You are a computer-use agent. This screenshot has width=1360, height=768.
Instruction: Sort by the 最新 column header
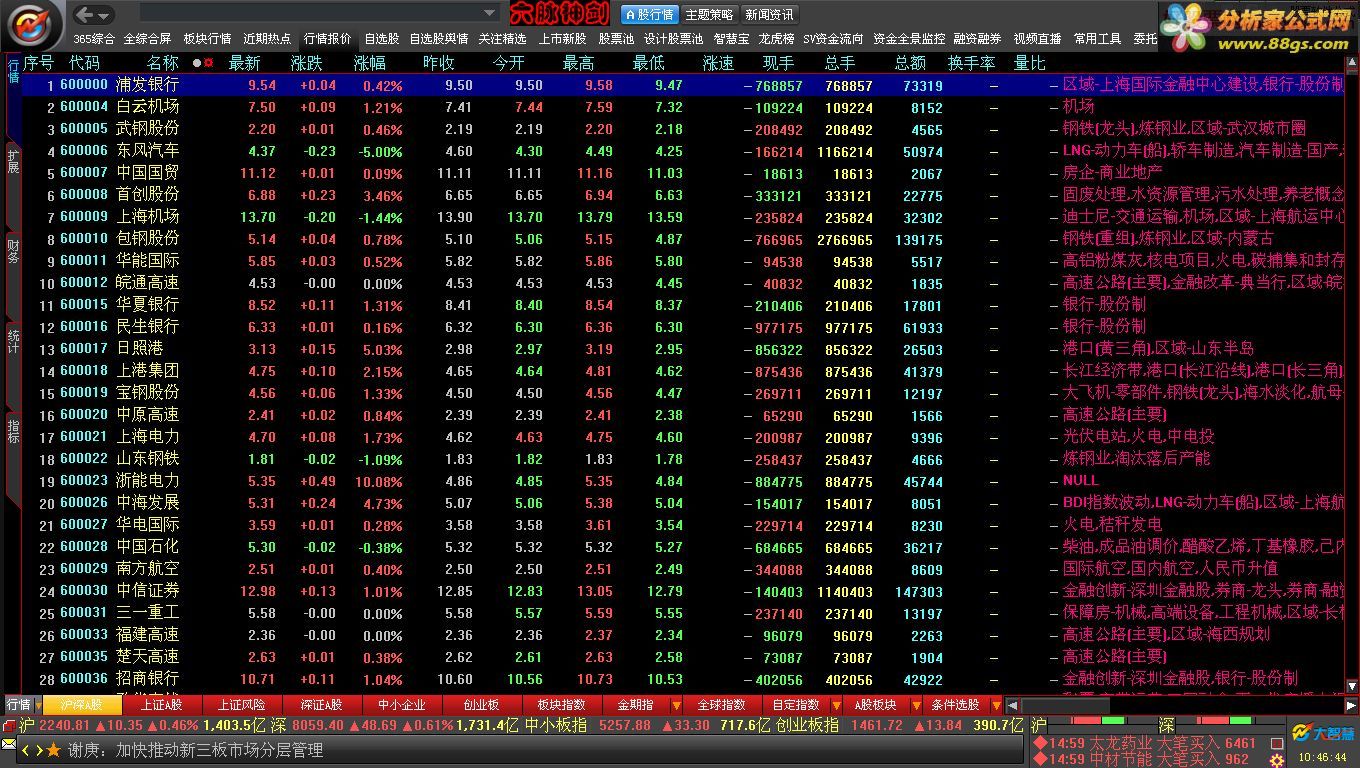click(x=244, y=63)
